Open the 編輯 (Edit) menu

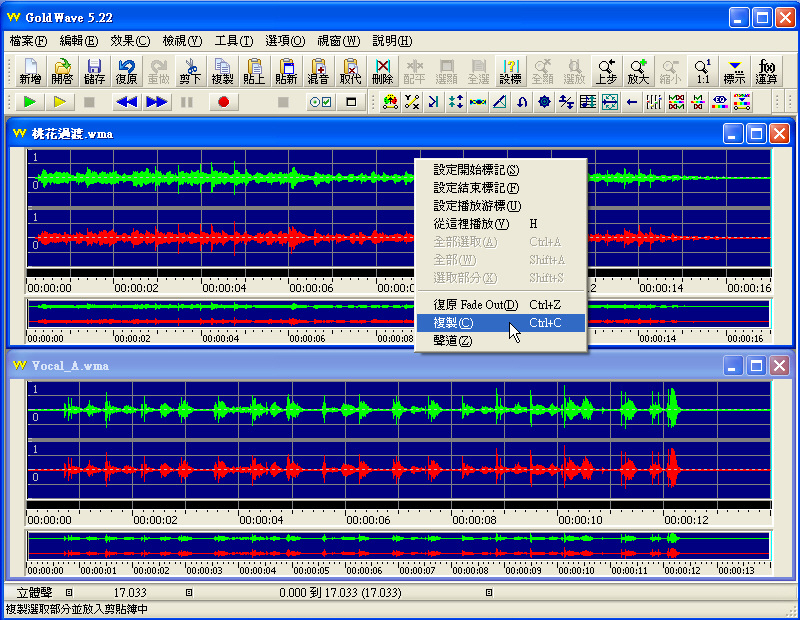point(79,41)
